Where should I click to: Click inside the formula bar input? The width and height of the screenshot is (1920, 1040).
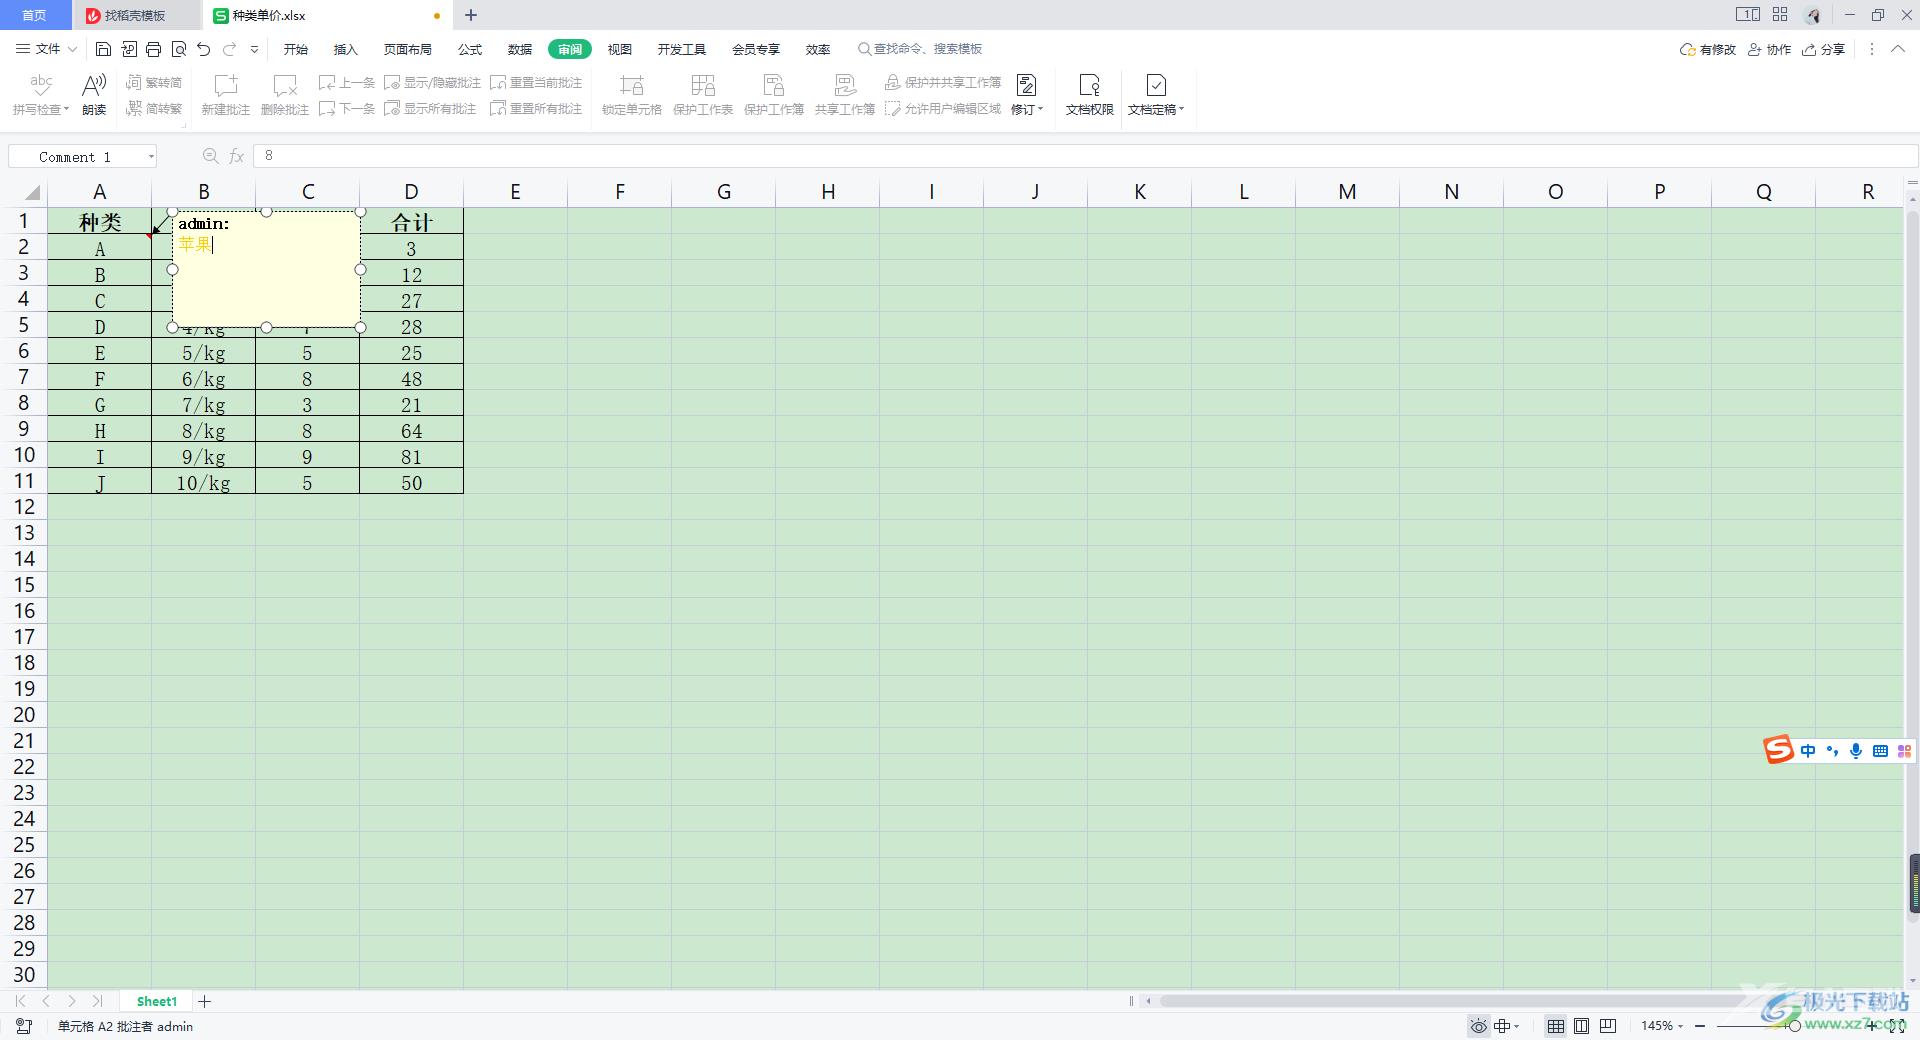tap(1085, 156)
